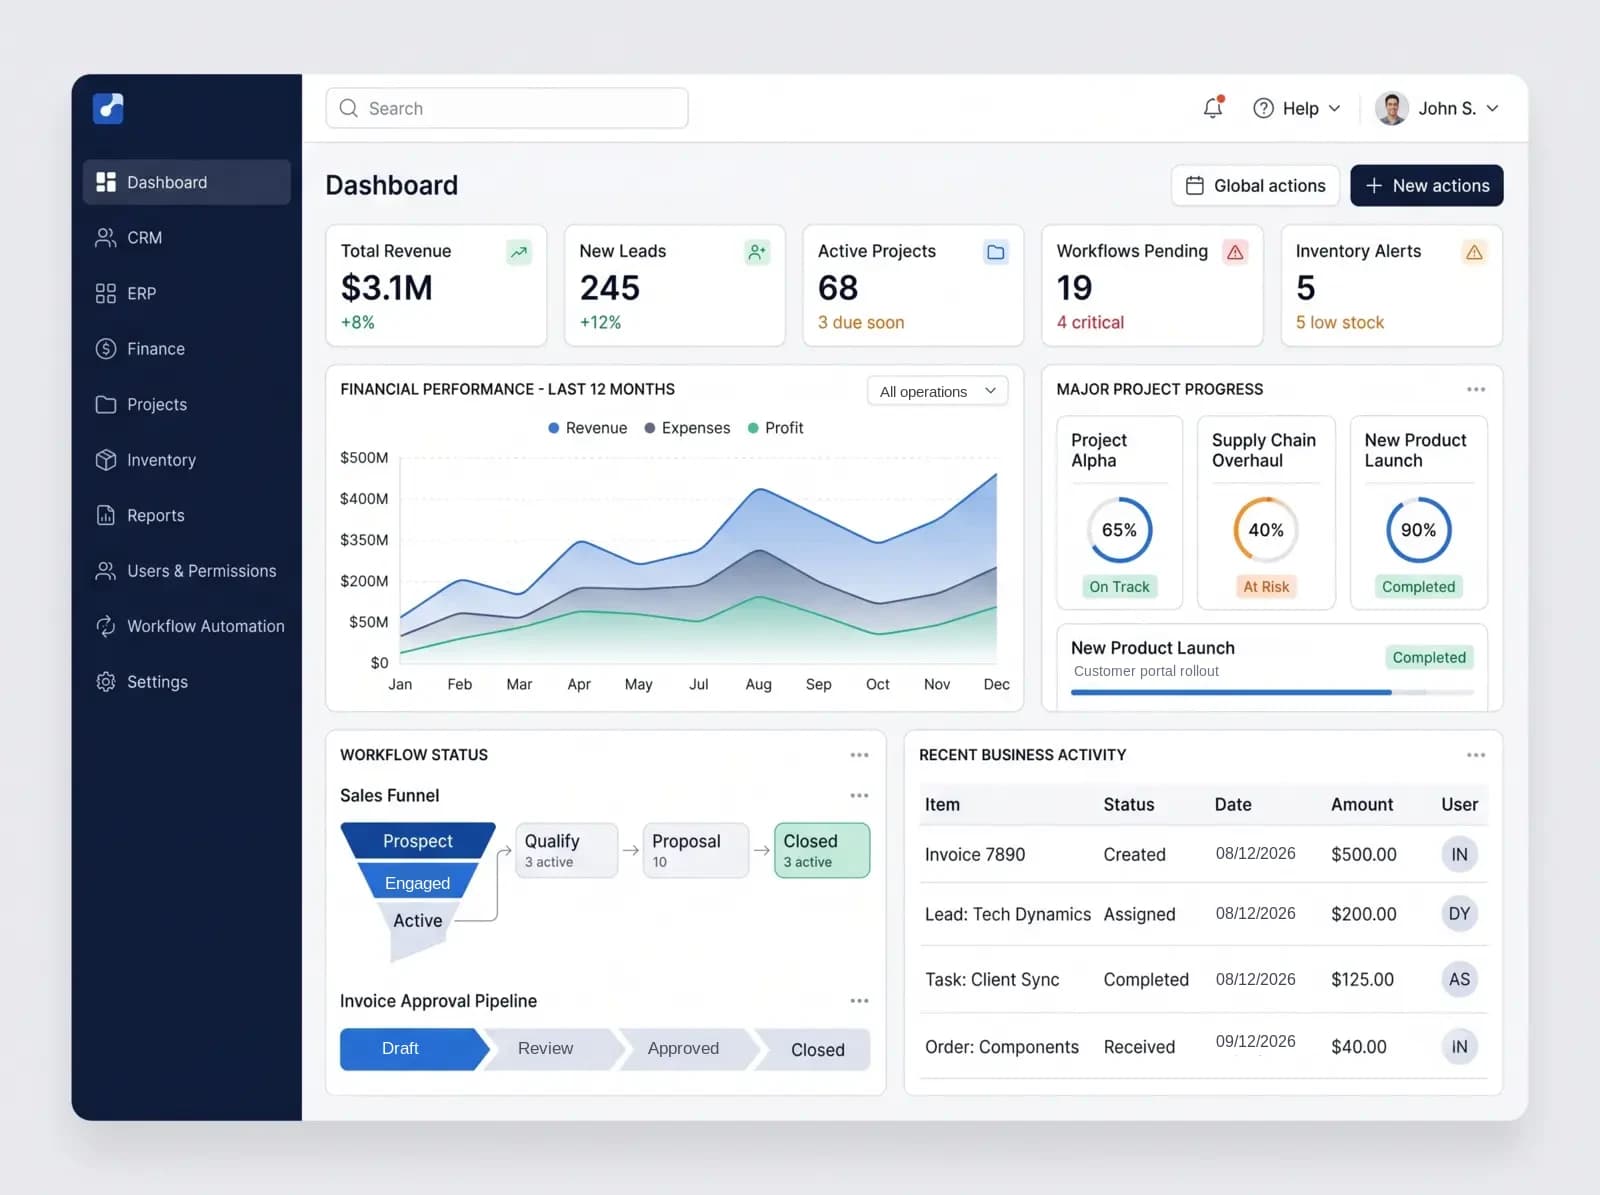Viewport: 1600px width, 1195px height.
Task: Click the Project Alpha 65% progress ring
Action: click(1119, 530)
